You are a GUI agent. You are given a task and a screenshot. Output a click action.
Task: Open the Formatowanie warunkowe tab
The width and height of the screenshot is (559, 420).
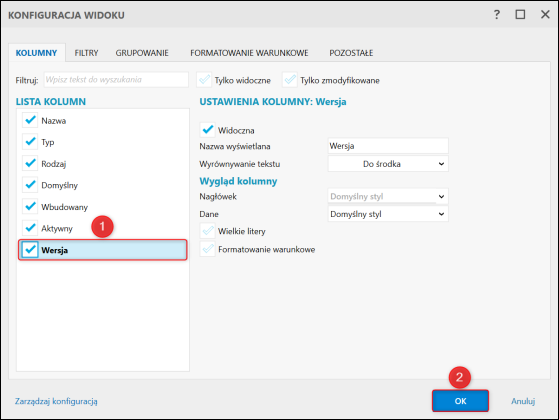click(x=249, y=53)
